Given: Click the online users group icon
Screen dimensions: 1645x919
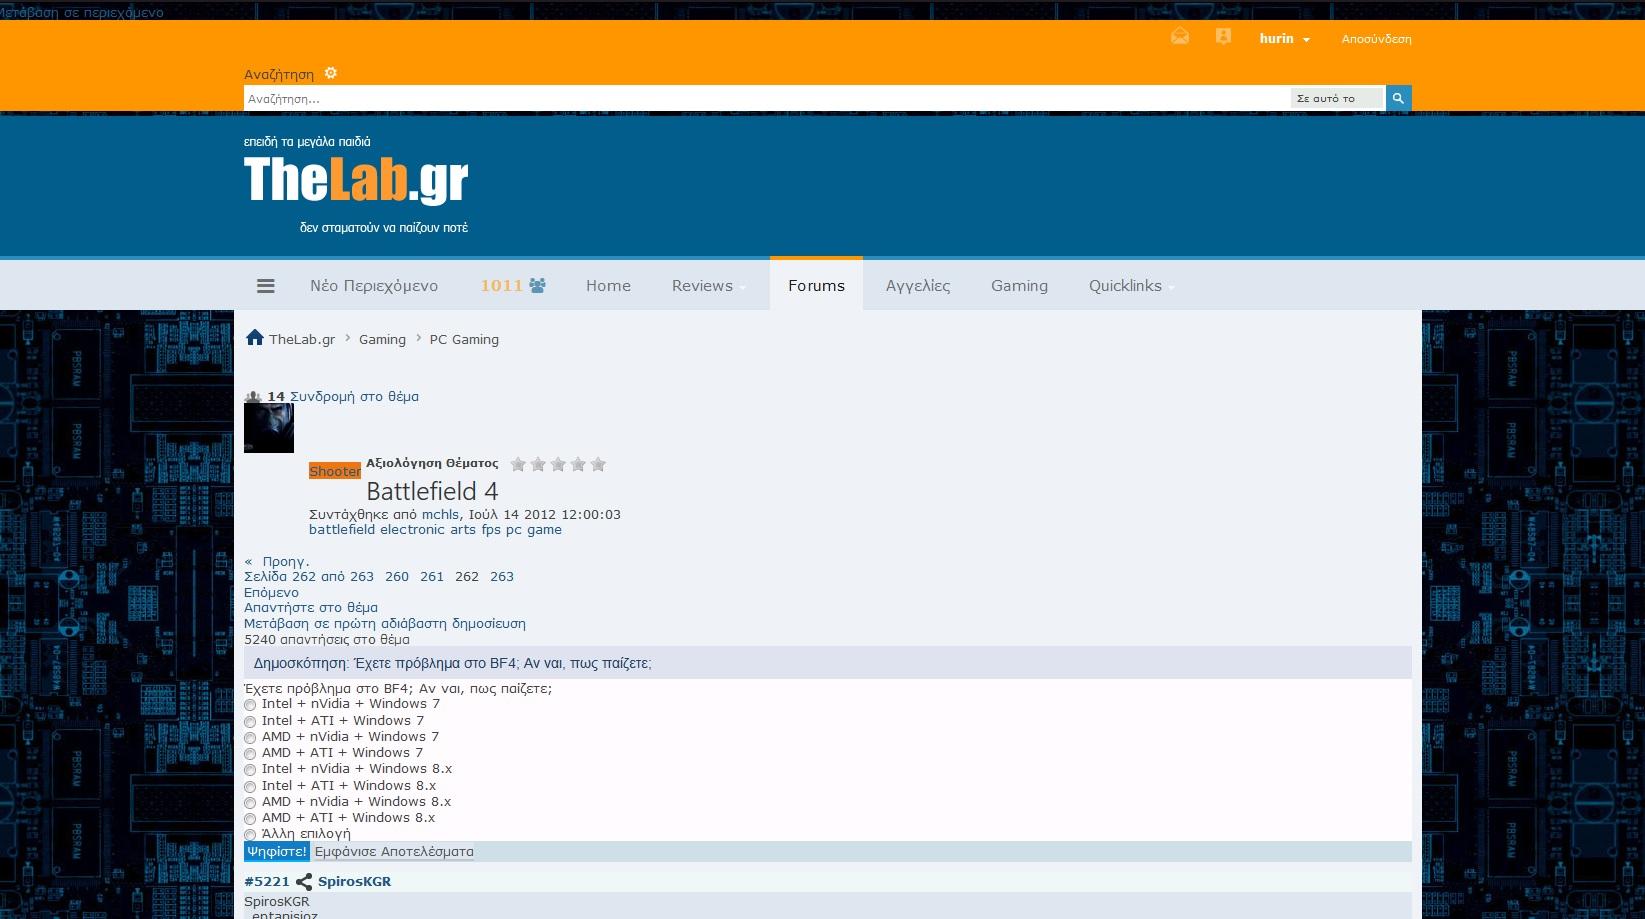Looking at the screenshot, I should [538, 286].
